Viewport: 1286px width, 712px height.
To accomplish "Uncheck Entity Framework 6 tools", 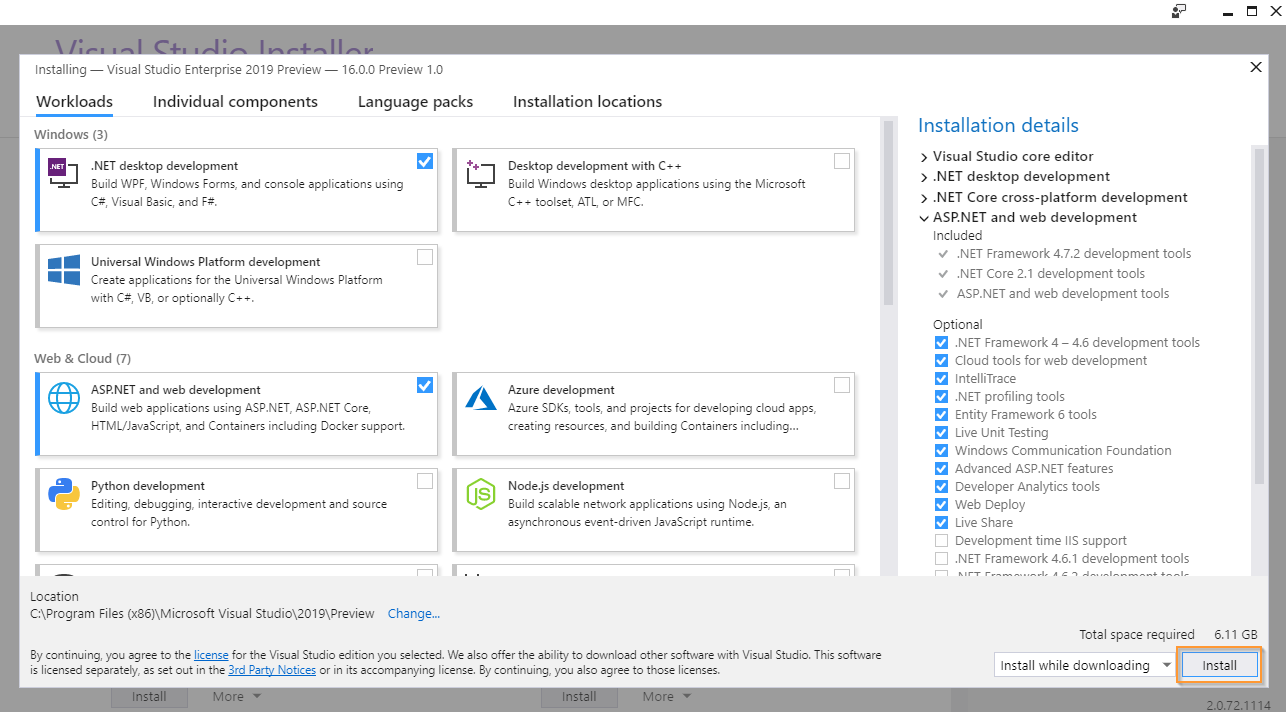I will (x=941, y=415).
